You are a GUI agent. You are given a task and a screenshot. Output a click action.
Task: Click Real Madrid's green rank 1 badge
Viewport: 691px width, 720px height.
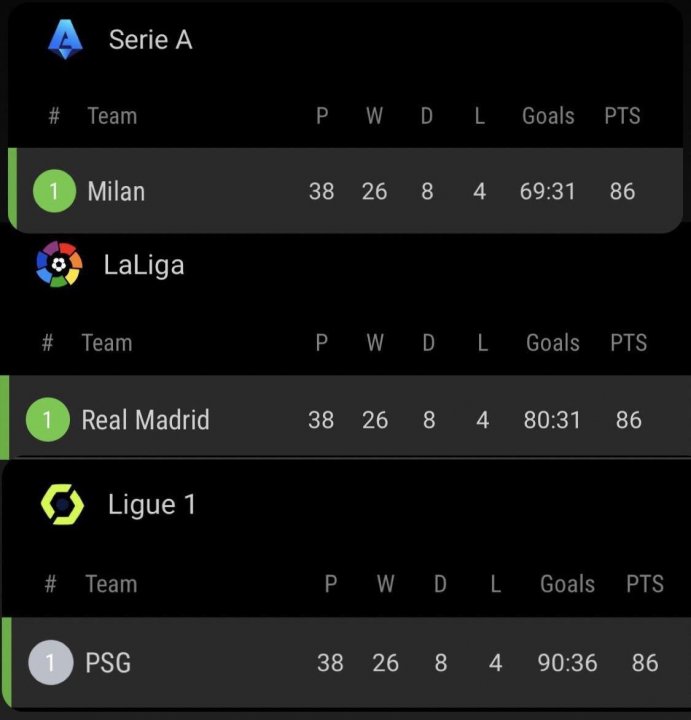pos(47,419)
